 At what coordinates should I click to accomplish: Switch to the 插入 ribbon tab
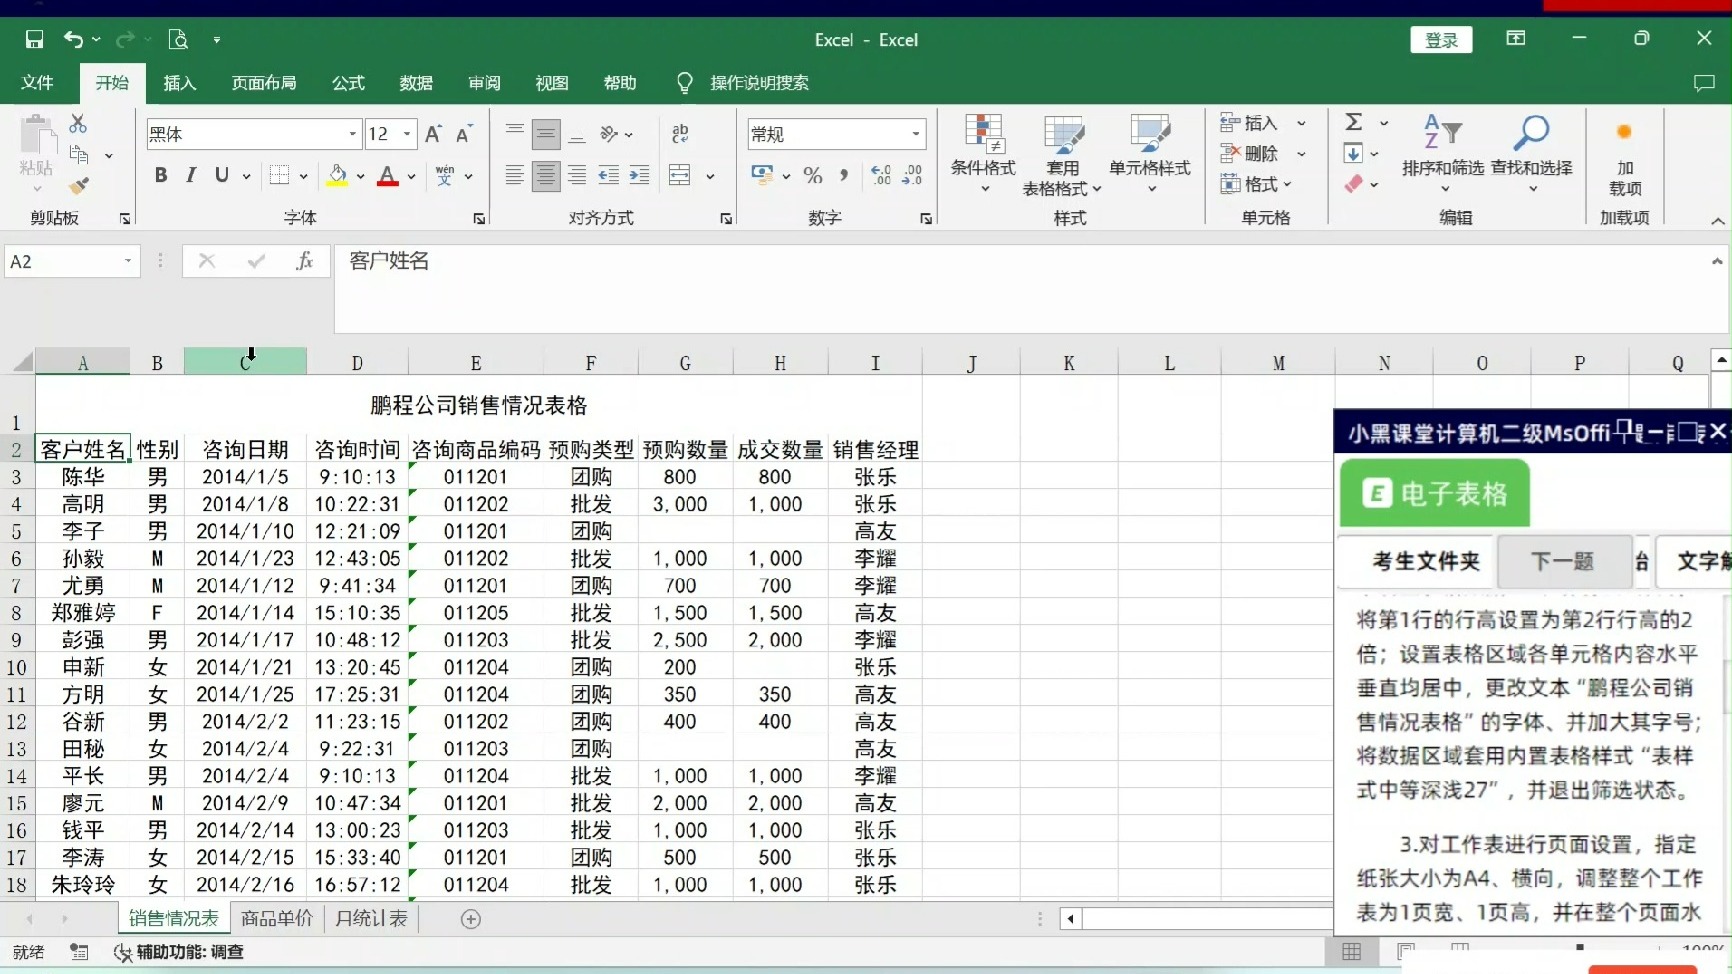coord(179,83)
